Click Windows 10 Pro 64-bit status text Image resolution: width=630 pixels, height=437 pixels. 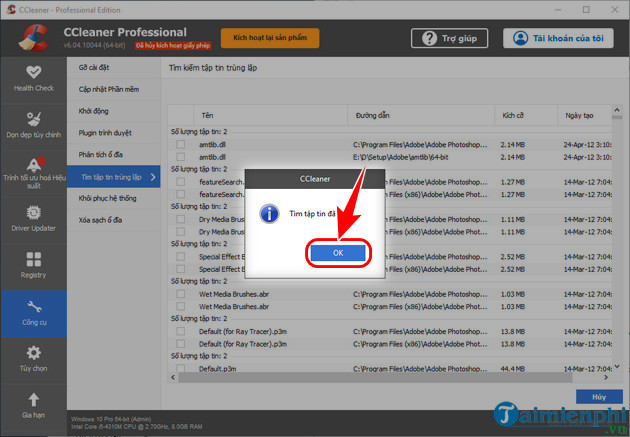111,419
